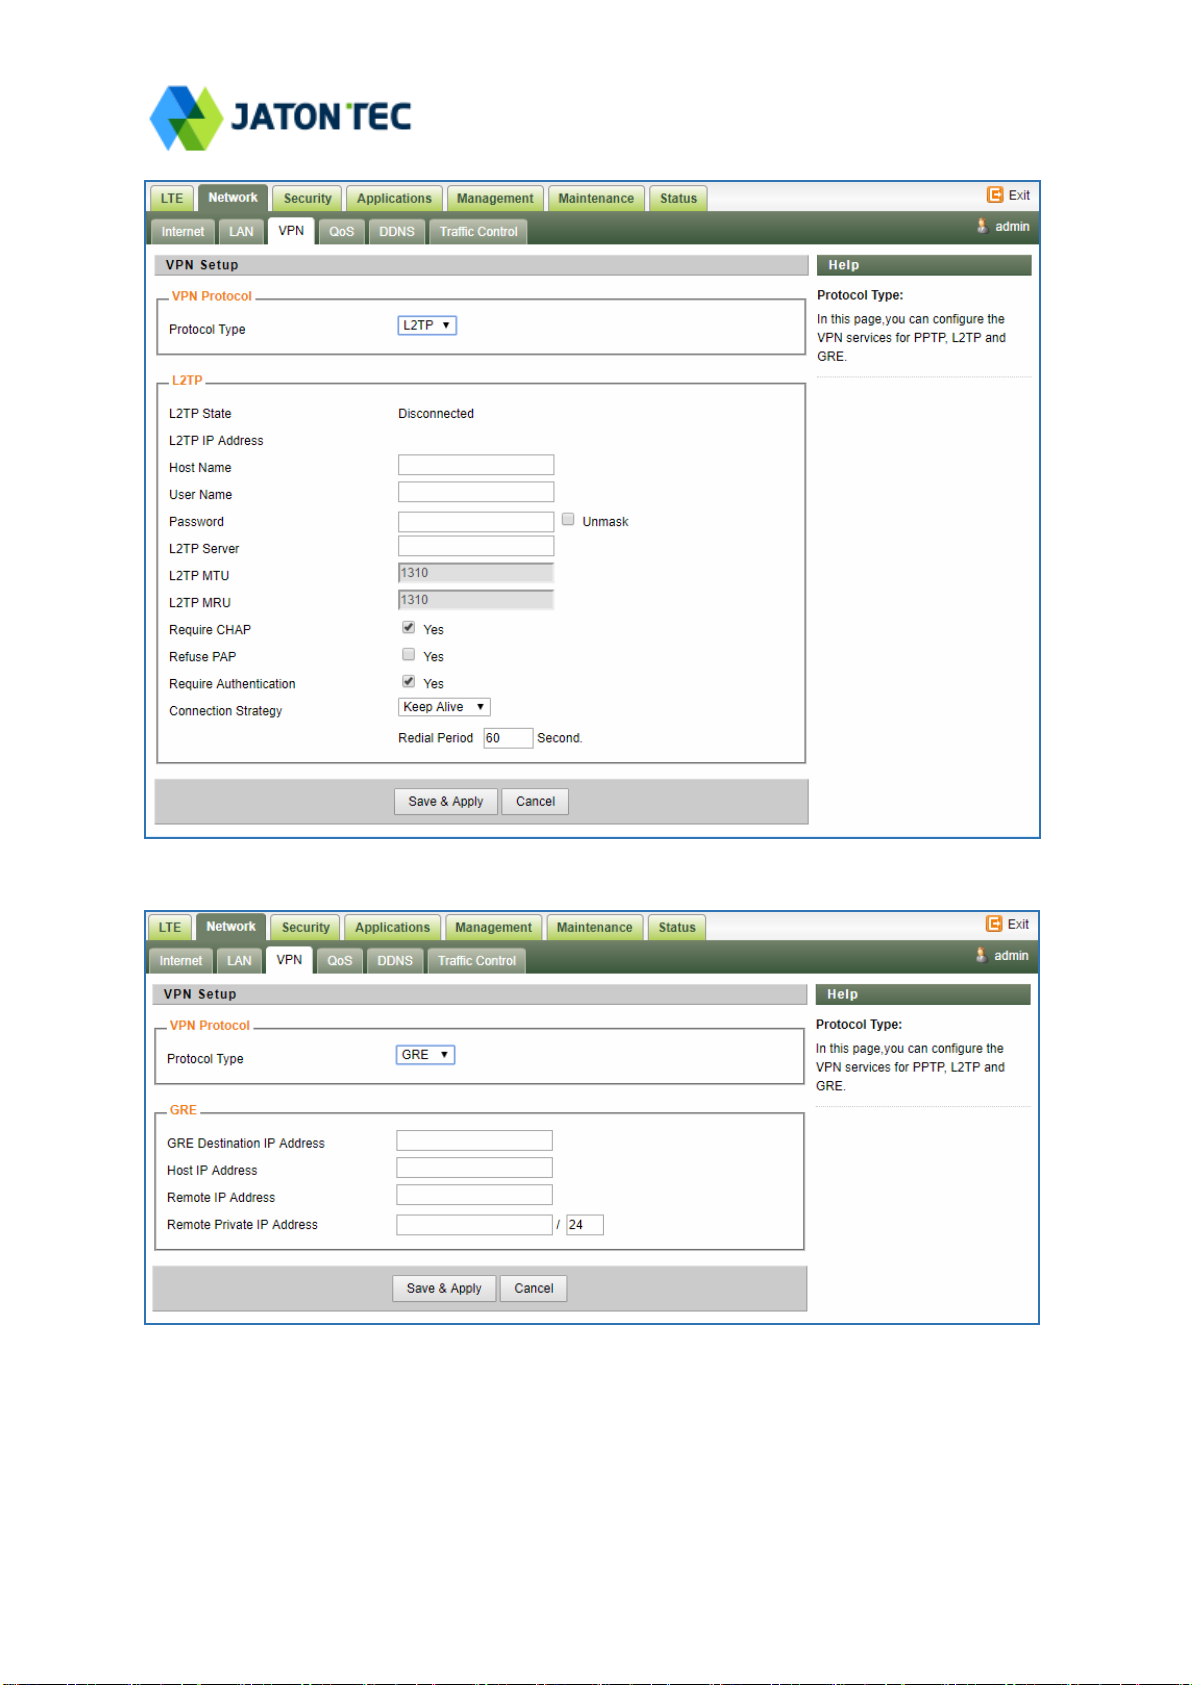
Task: Open Maintenance tab in GRE screenshot
Action: pos(594,928)
